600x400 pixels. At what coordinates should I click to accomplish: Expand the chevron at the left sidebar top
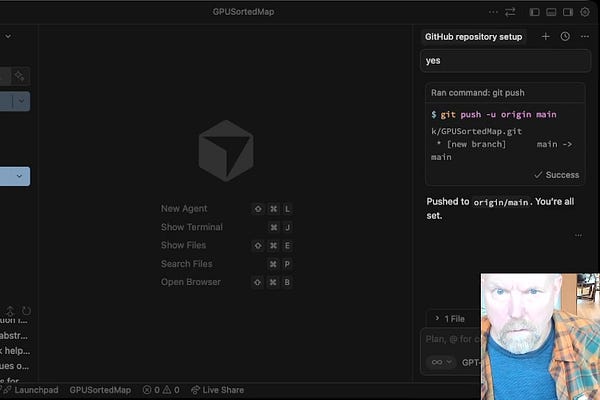tap(8, 36)
